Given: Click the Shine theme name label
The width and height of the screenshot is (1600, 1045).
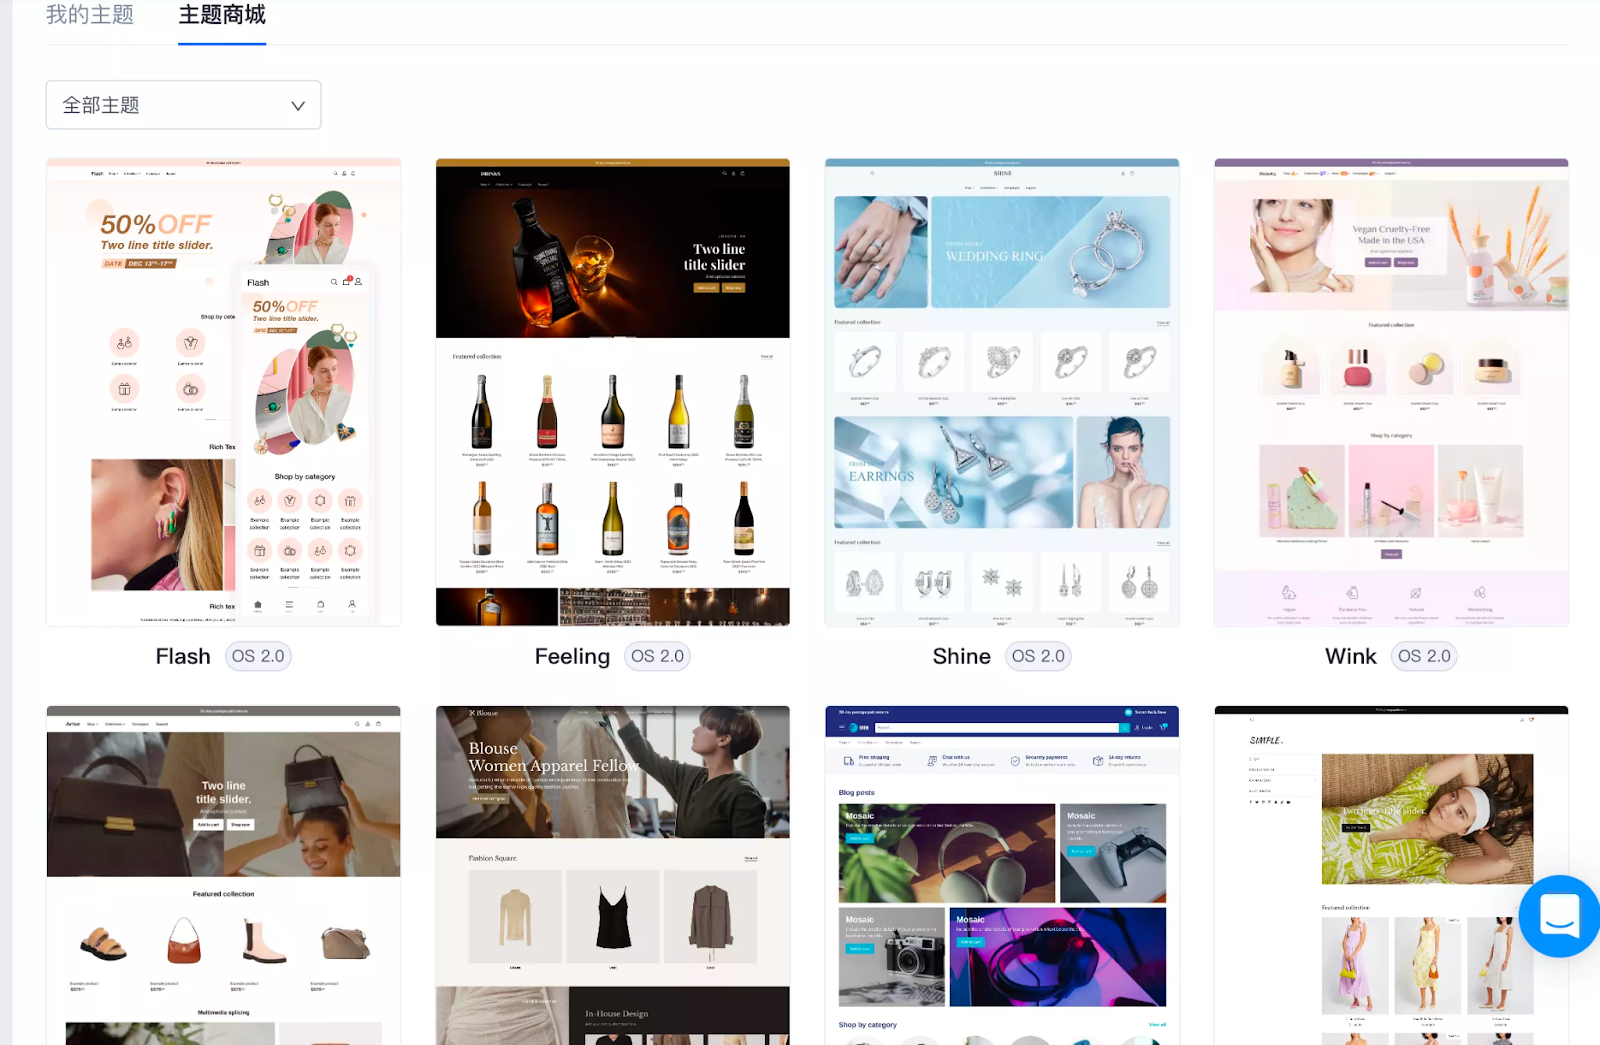Looking at the screenshot, I should (961, 656).
